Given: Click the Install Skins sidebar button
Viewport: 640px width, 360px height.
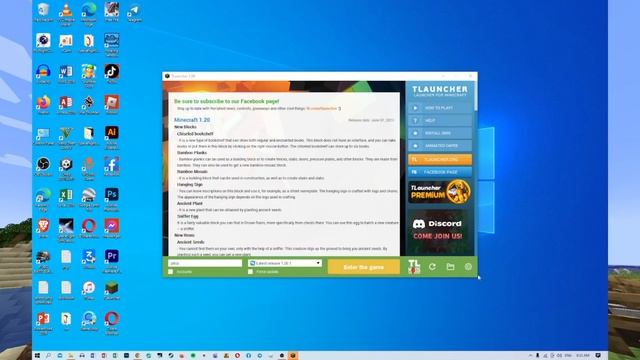Looking at the screenshot, I should pos(440,133).
